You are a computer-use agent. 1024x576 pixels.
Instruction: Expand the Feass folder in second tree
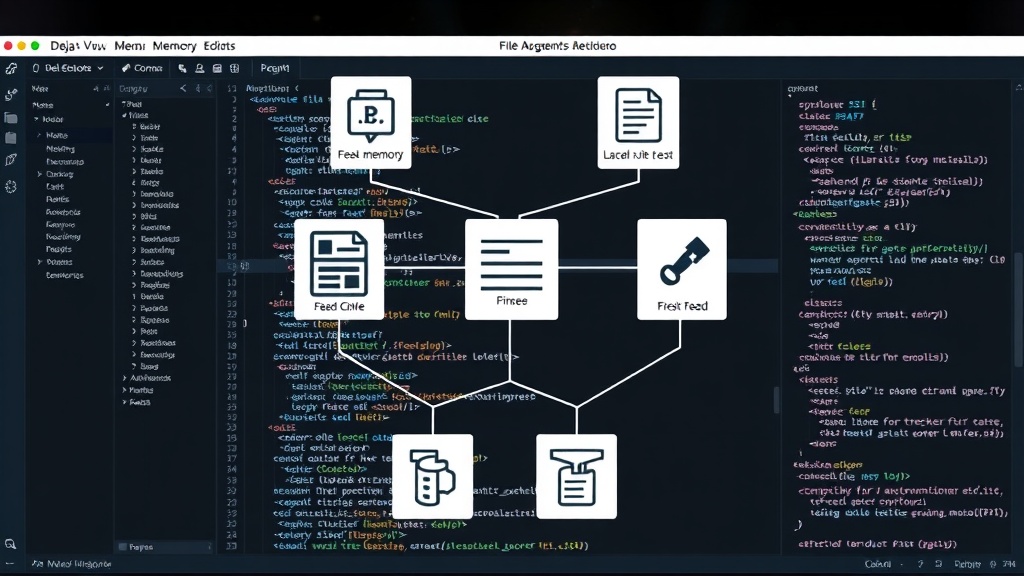tap(125, 402)
